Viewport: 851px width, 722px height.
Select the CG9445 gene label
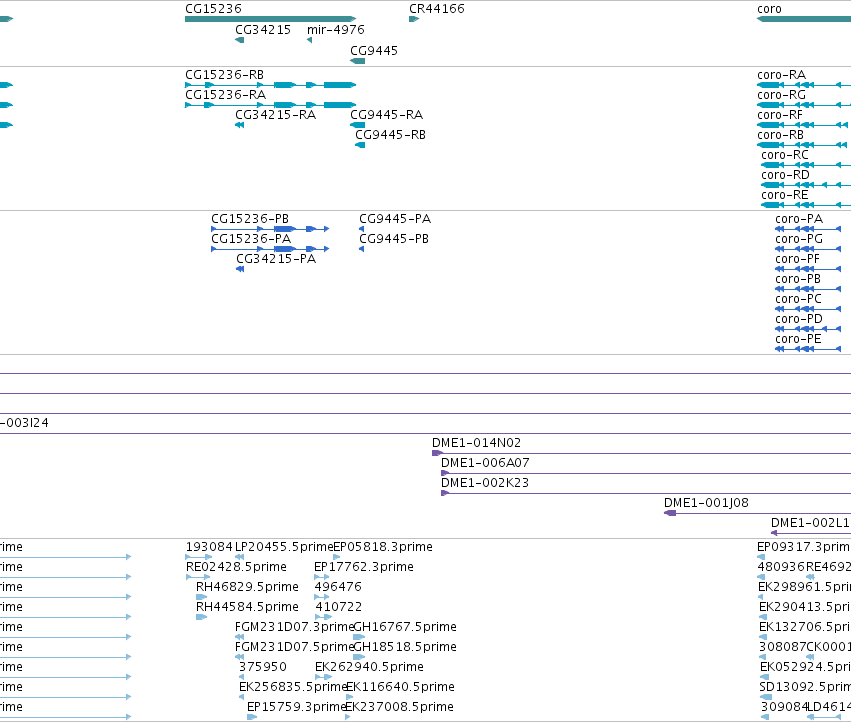(374, 51)
